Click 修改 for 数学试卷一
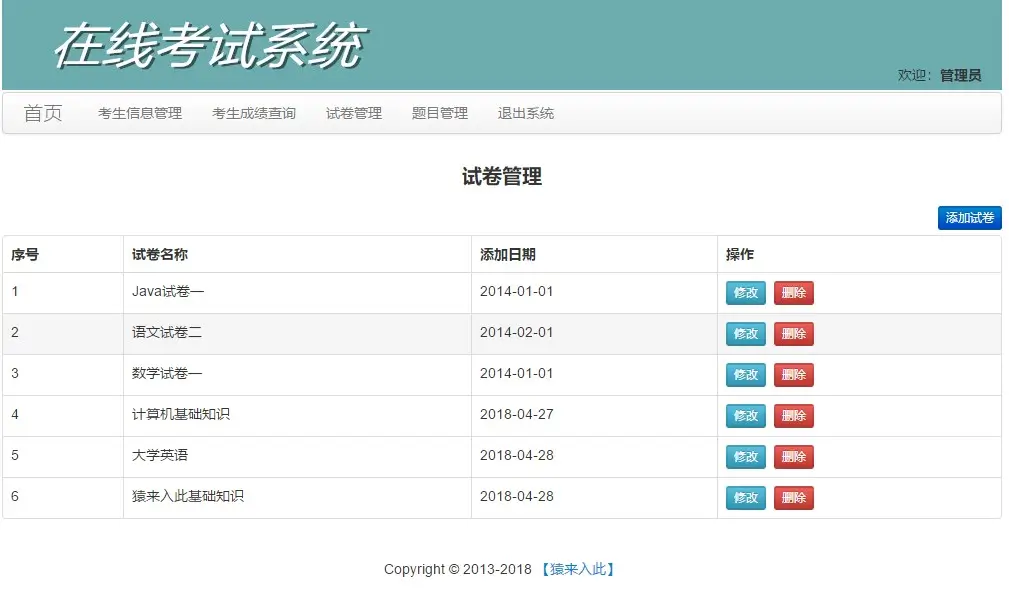Image resolution: width=1009 pixels, height=595 pixels. coord(745,374)
